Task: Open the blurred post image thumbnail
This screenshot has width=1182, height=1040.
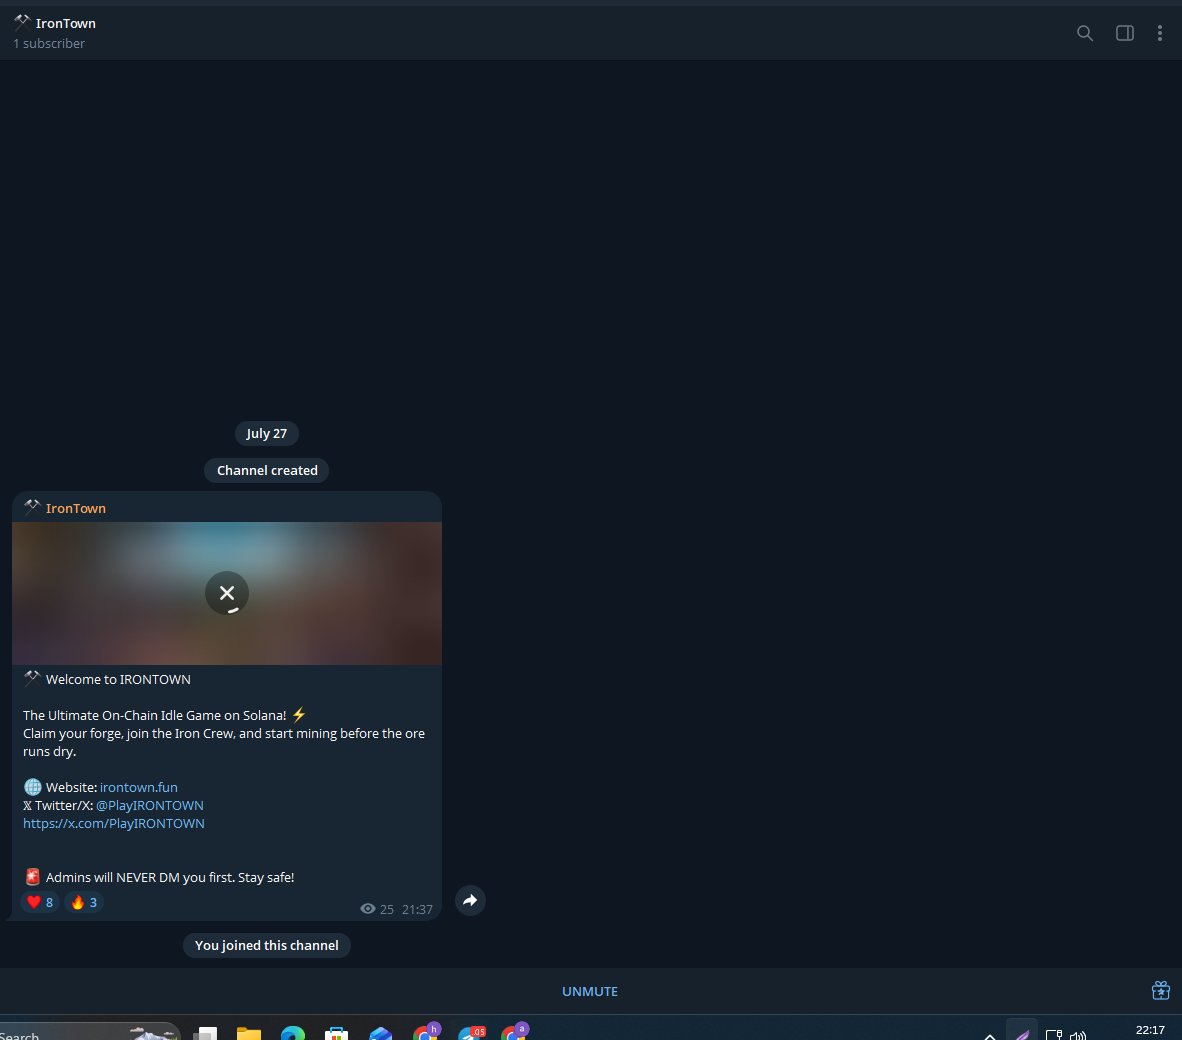Action: click(x=227, y=593)
